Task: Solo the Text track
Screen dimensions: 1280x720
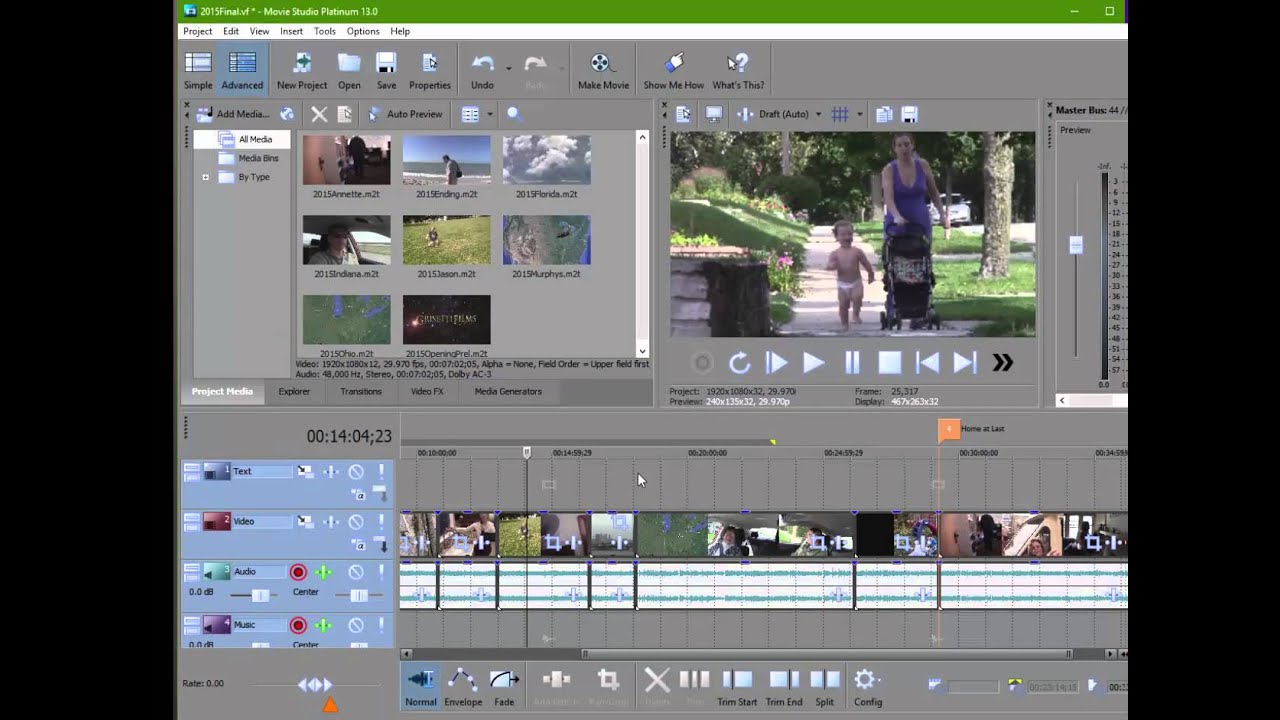Action: [x=381, y=472]
